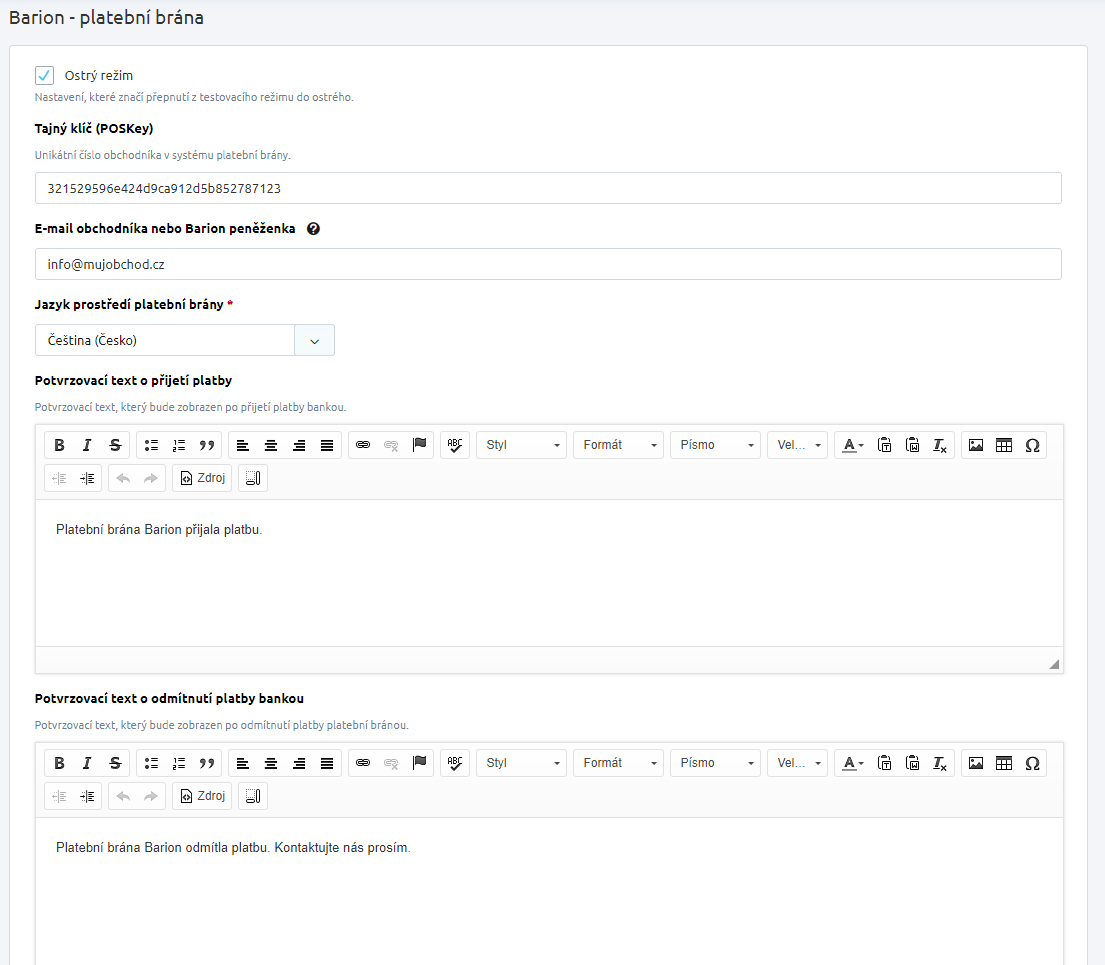
Task: Open Písmo dropdown in accepted payment editor
Action: tap(715, 445)
